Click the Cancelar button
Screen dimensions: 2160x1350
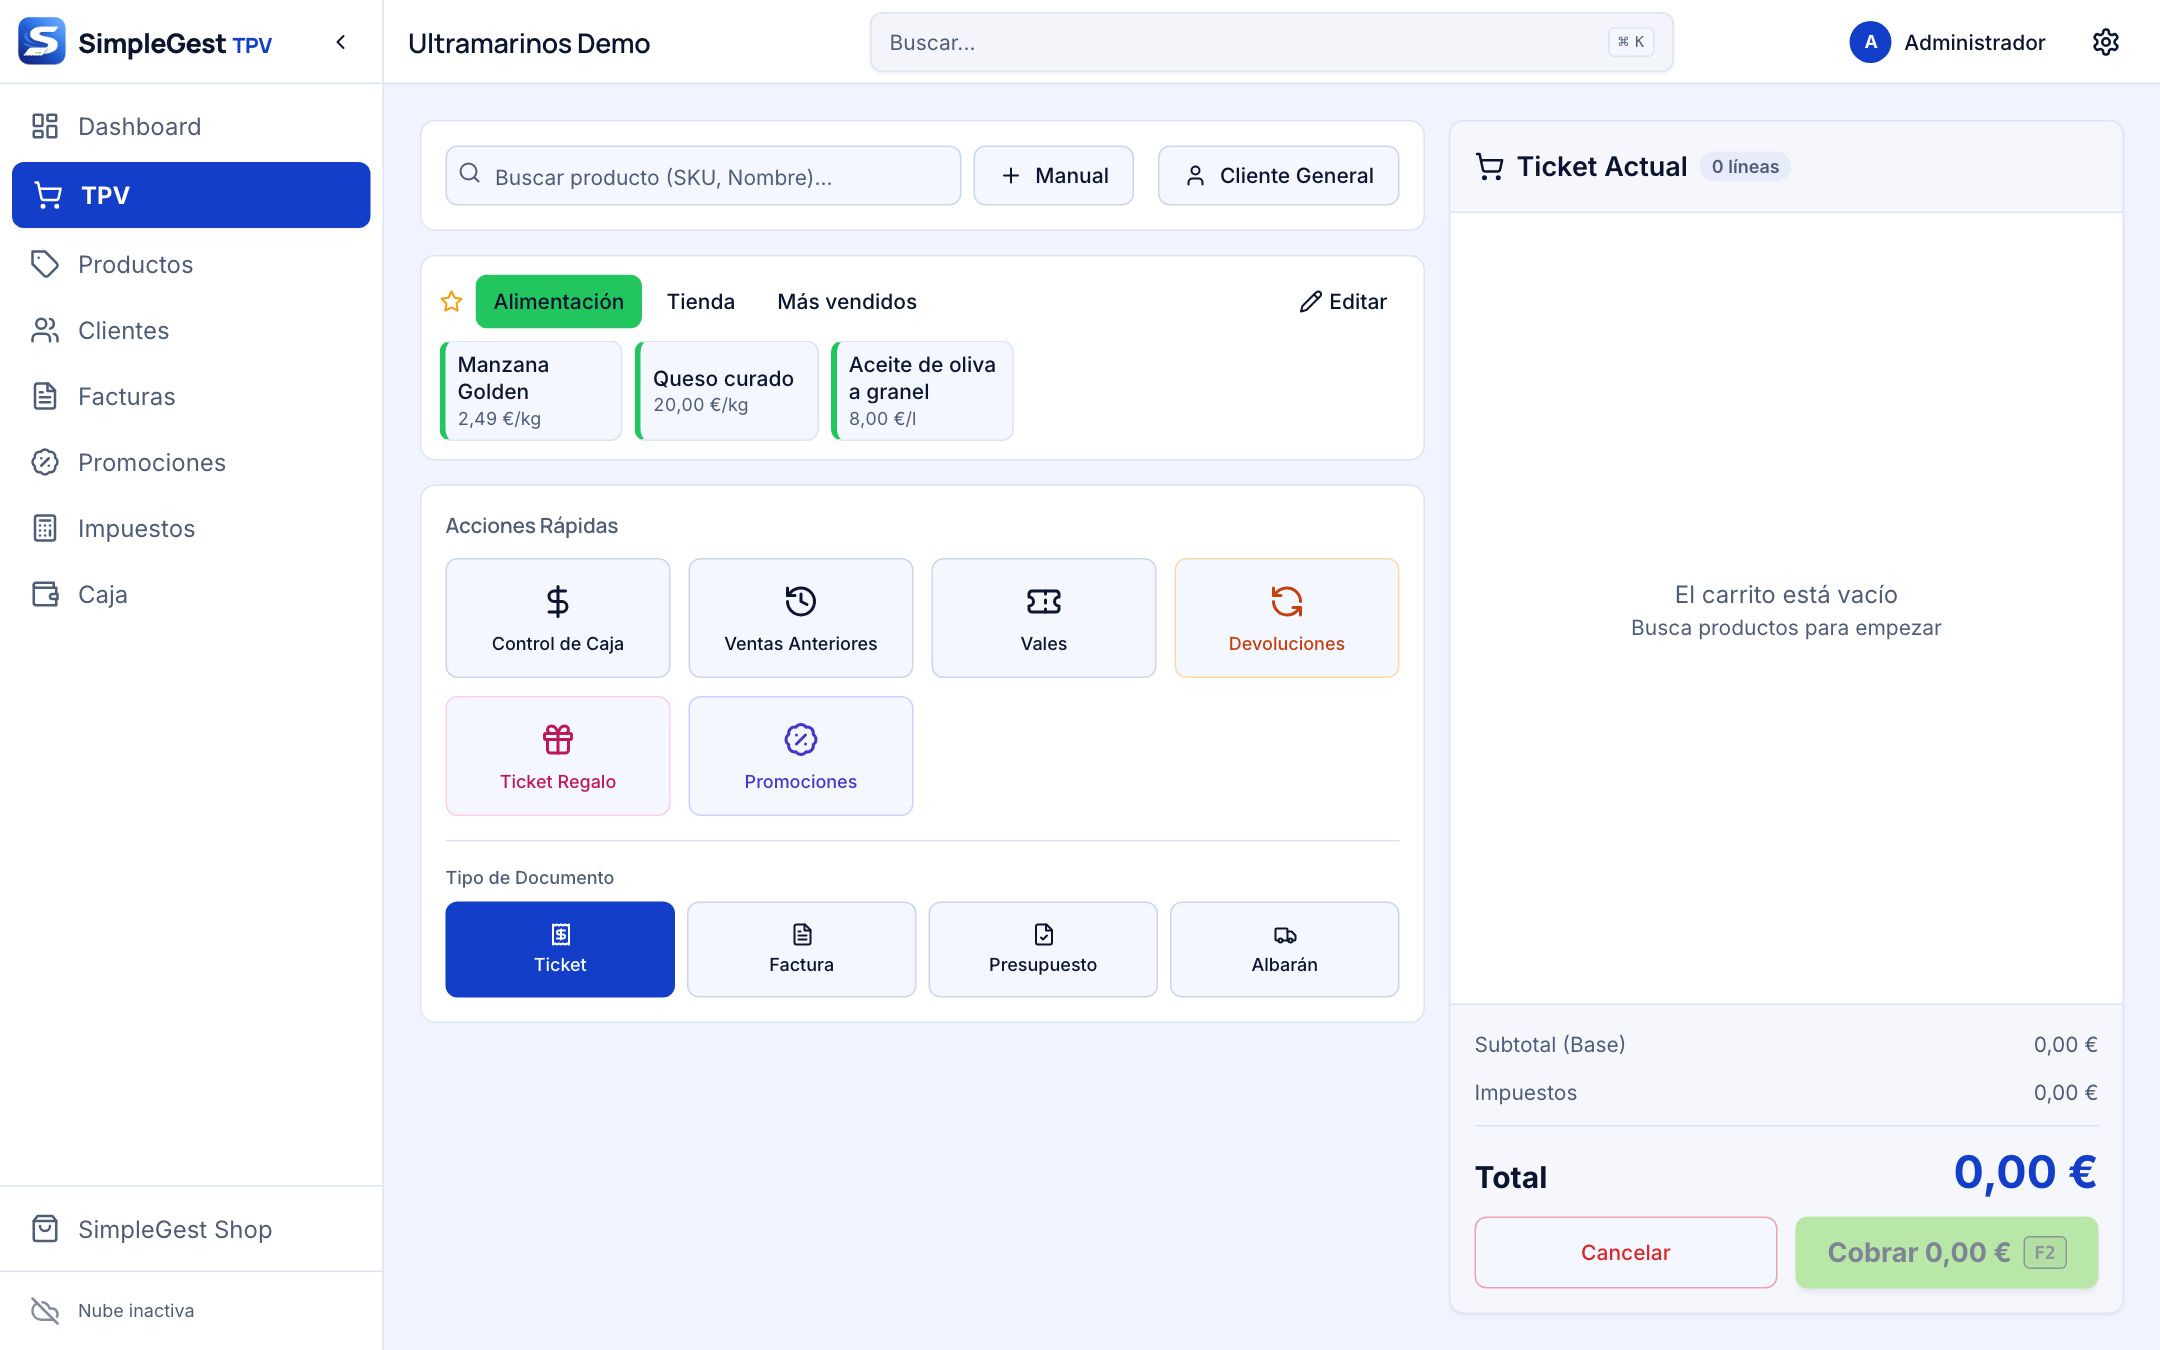click(1625, 1252)
